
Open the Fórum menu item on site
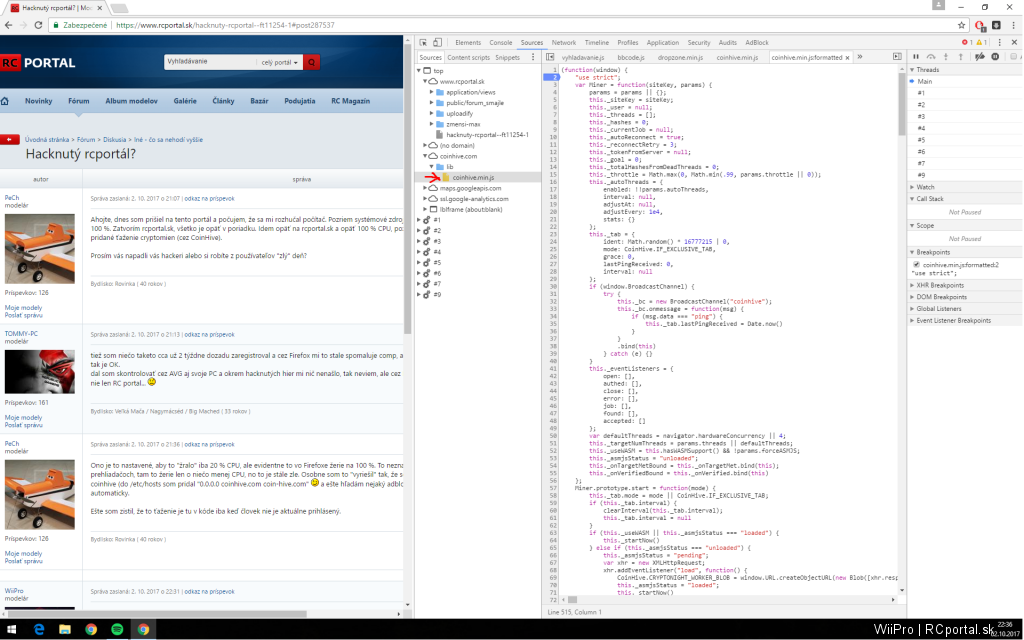[x=78, y=101]
